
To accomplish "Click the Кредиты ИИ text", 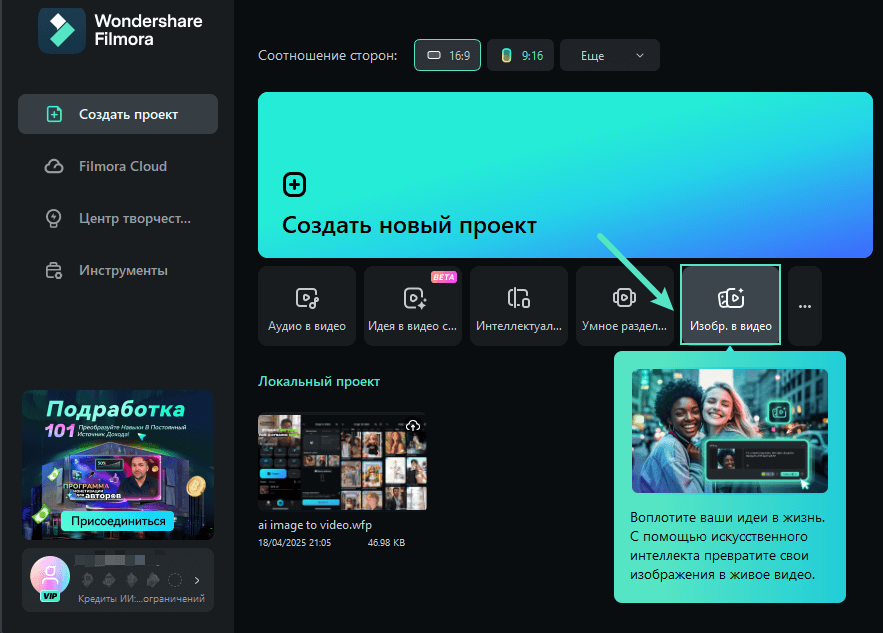I will tap(141, 599).
